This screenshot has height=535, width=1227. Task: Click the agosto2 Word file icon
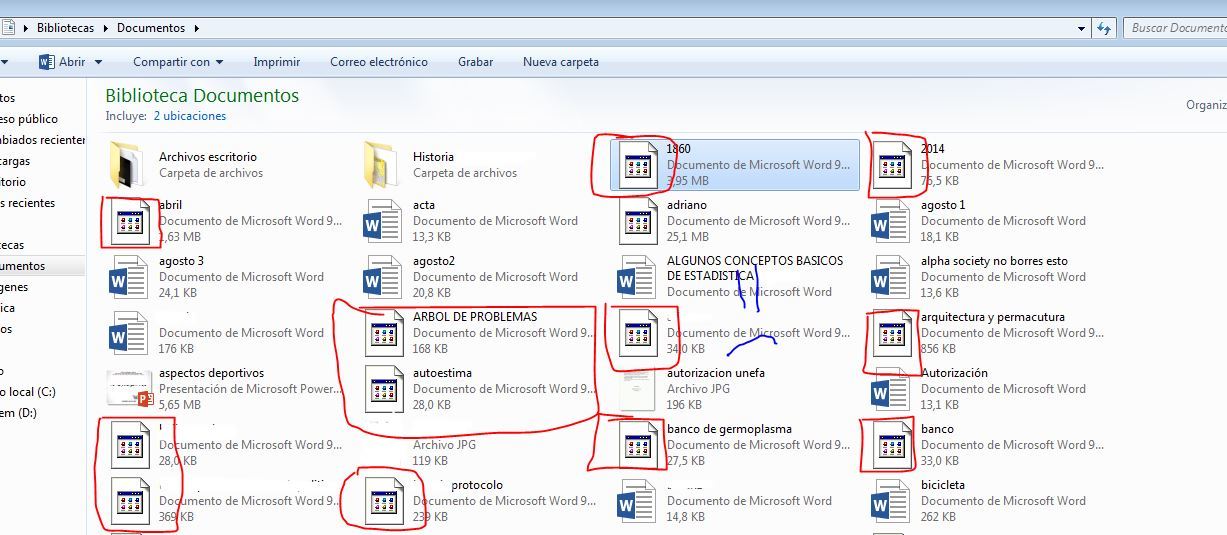tap(381, 277)
